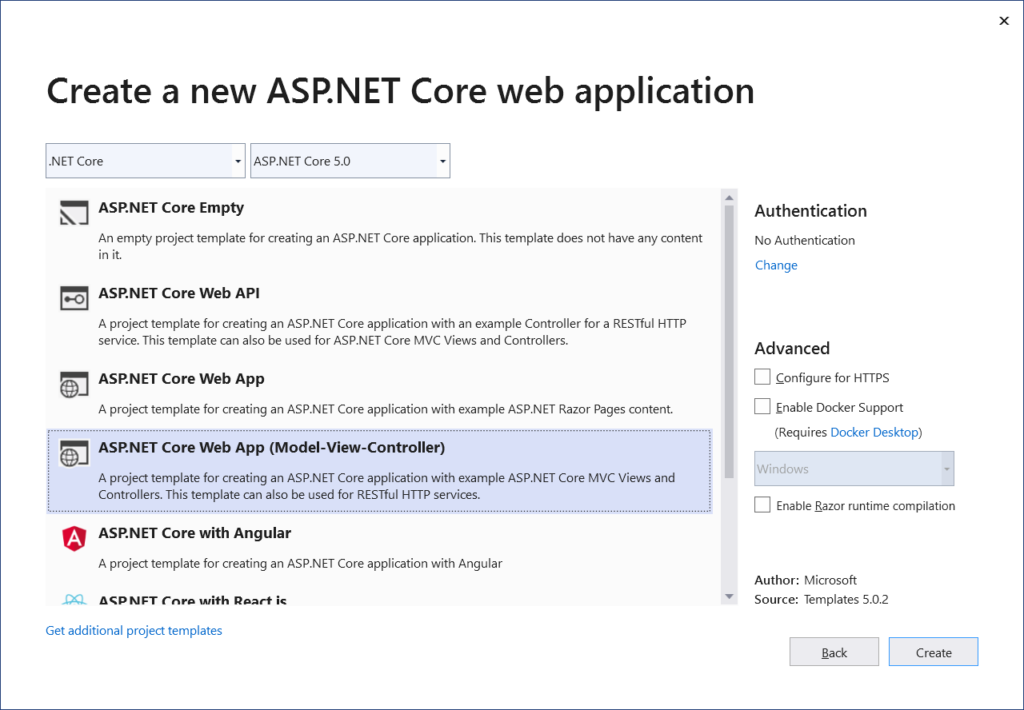Select the ASP.NET Core Web API template title
The image size is (1024, 710).
(179, 293)
